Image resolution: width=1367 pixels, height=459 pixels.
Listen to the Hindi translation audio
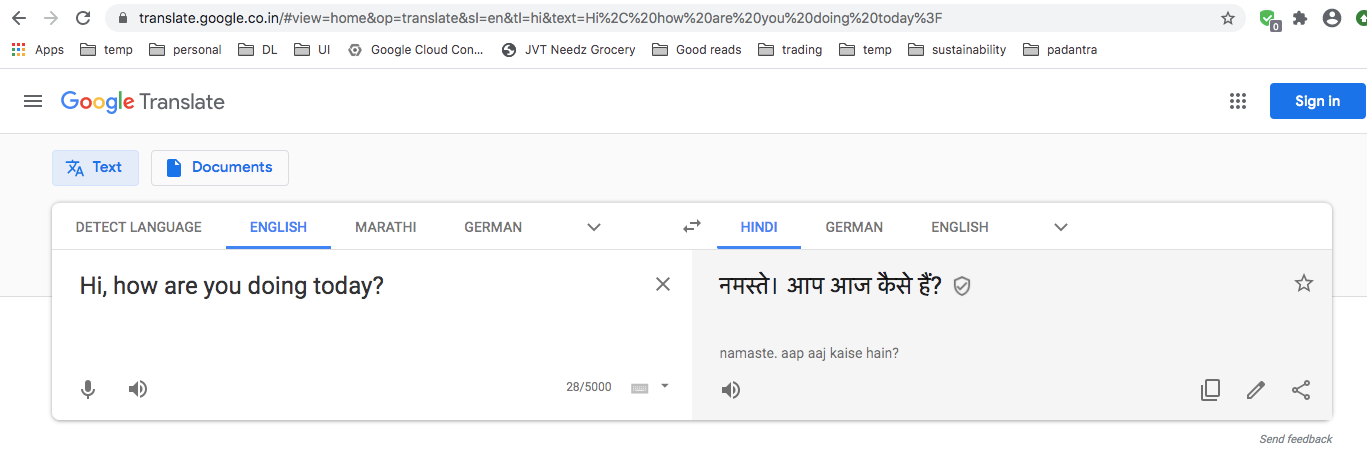click(x=731, y=390)
